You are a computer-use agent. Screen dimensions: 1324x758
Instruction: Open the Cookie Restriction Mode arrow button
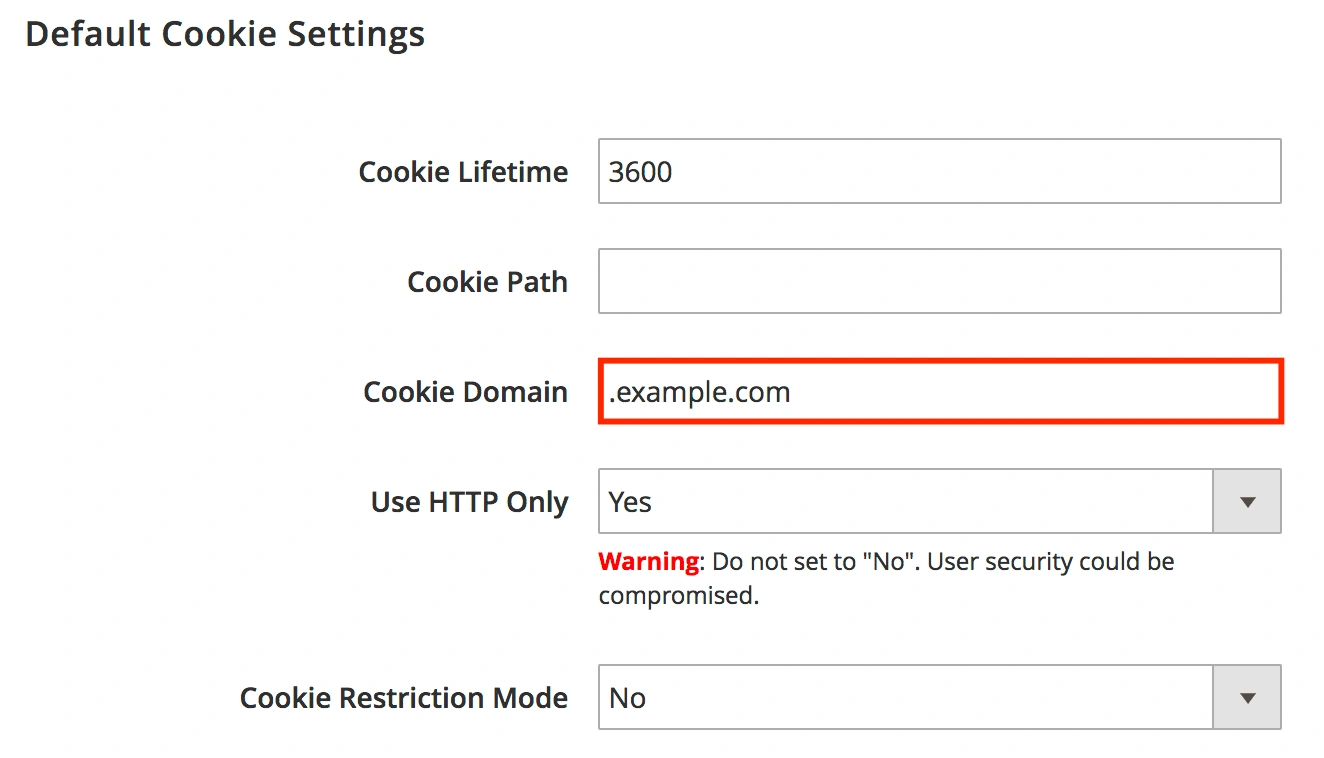click(1246, 697)
